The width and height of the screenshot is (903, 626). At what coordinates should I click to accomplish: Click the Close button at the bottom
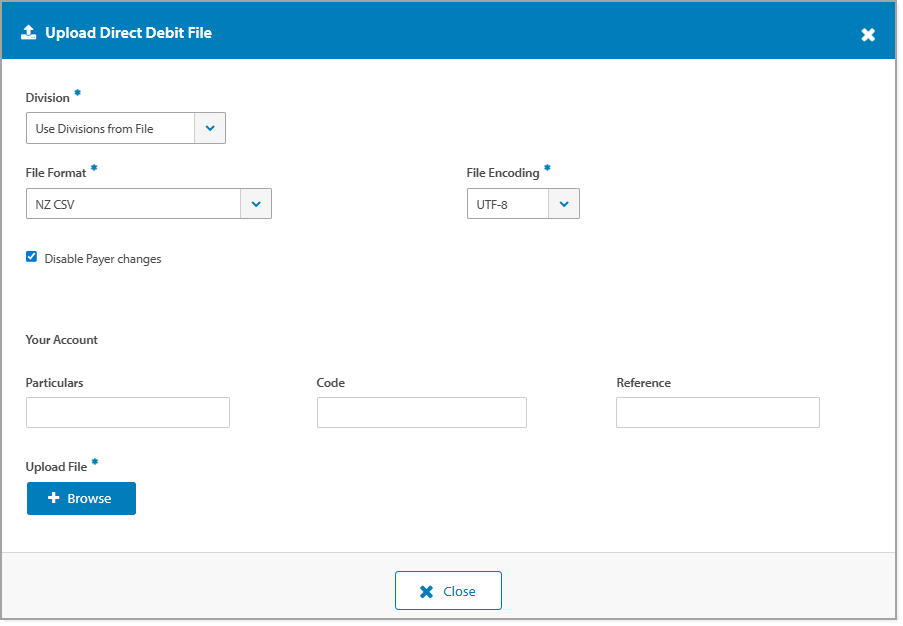point(448,590)
